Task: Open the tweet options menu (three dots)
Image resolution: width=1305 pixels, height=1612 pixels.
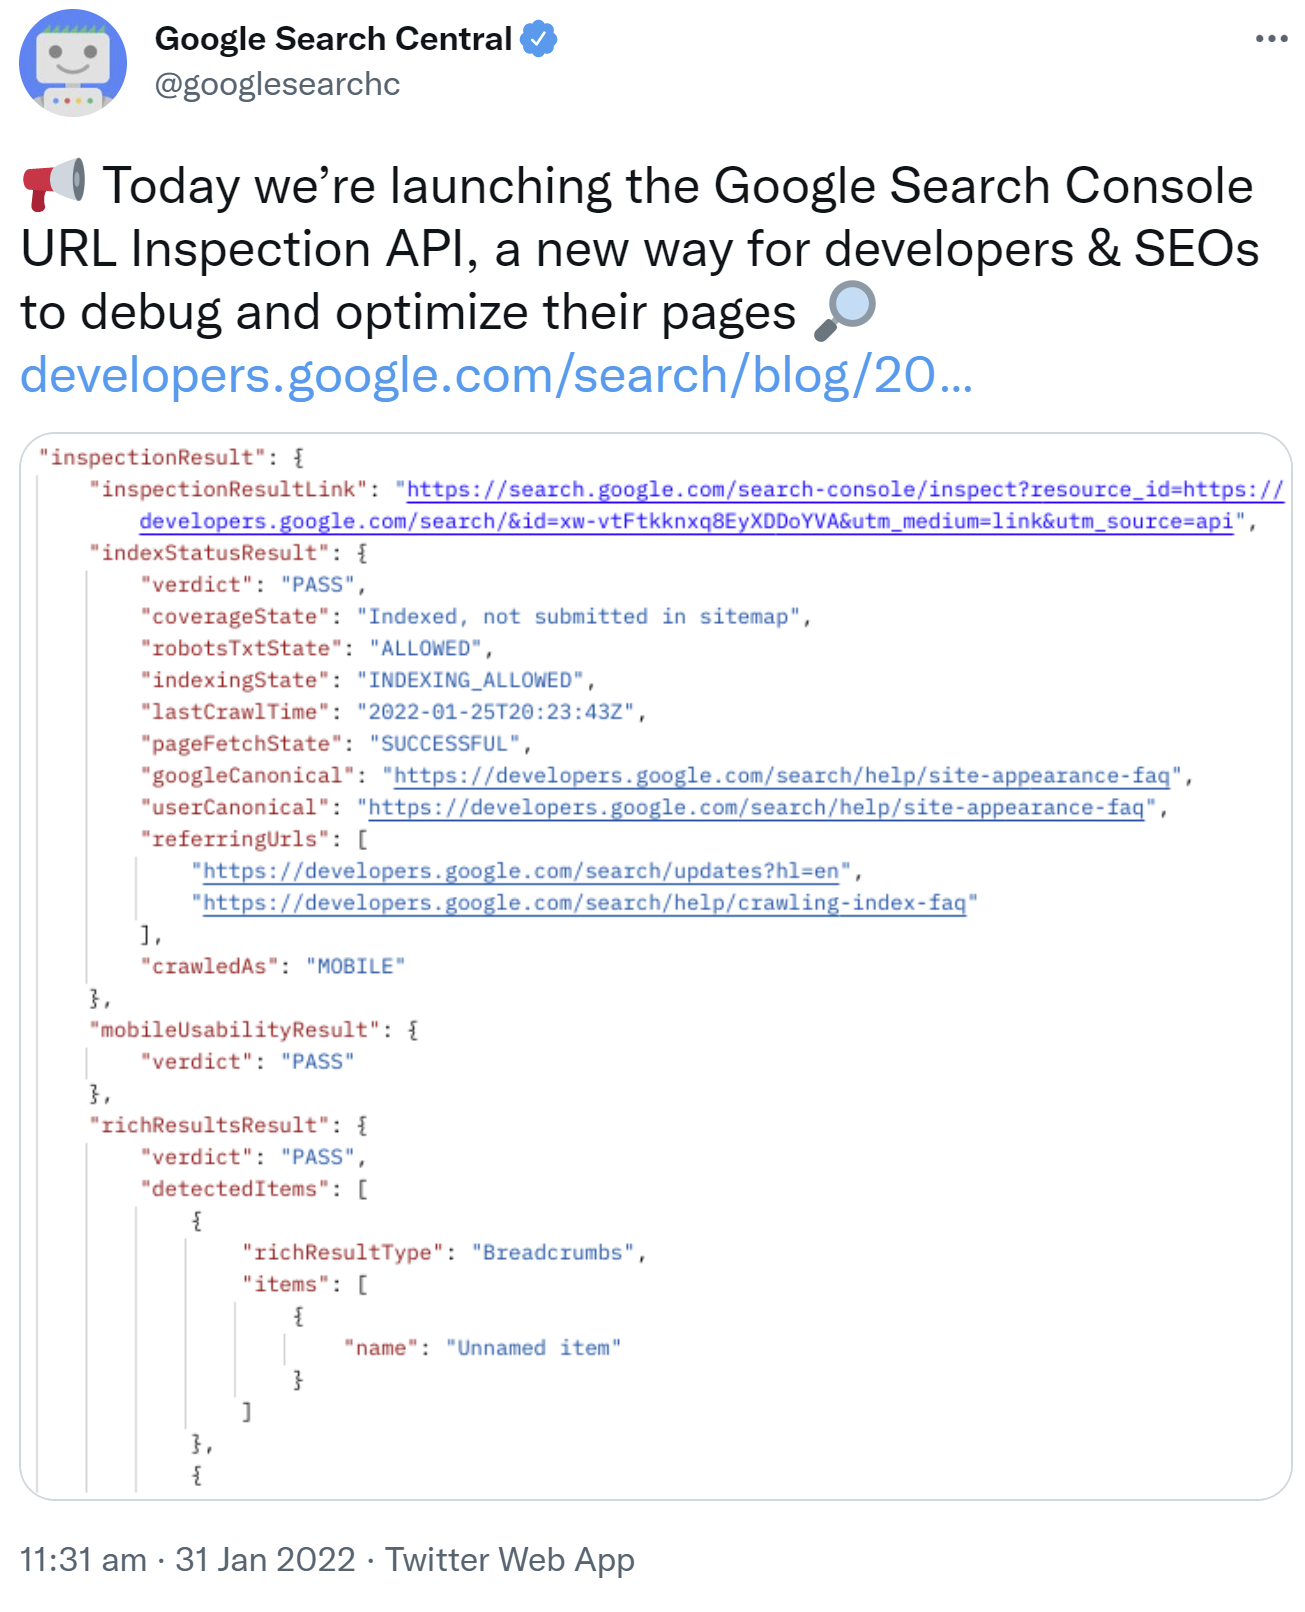Action: tap(1269, 38)
